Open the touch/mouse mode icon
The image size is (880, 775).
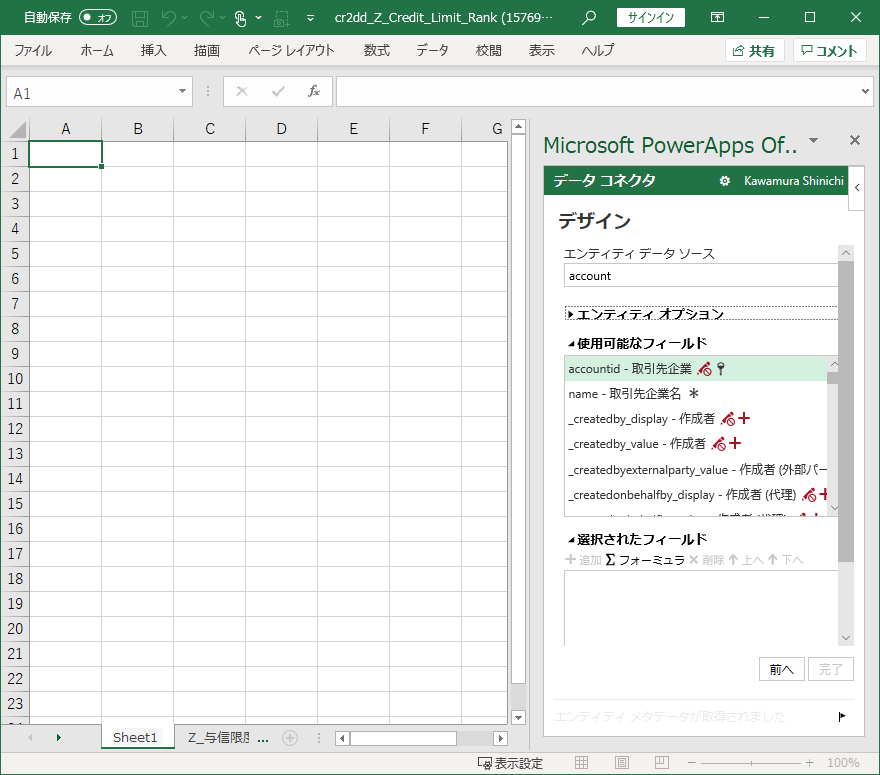[x=240, y=19]
